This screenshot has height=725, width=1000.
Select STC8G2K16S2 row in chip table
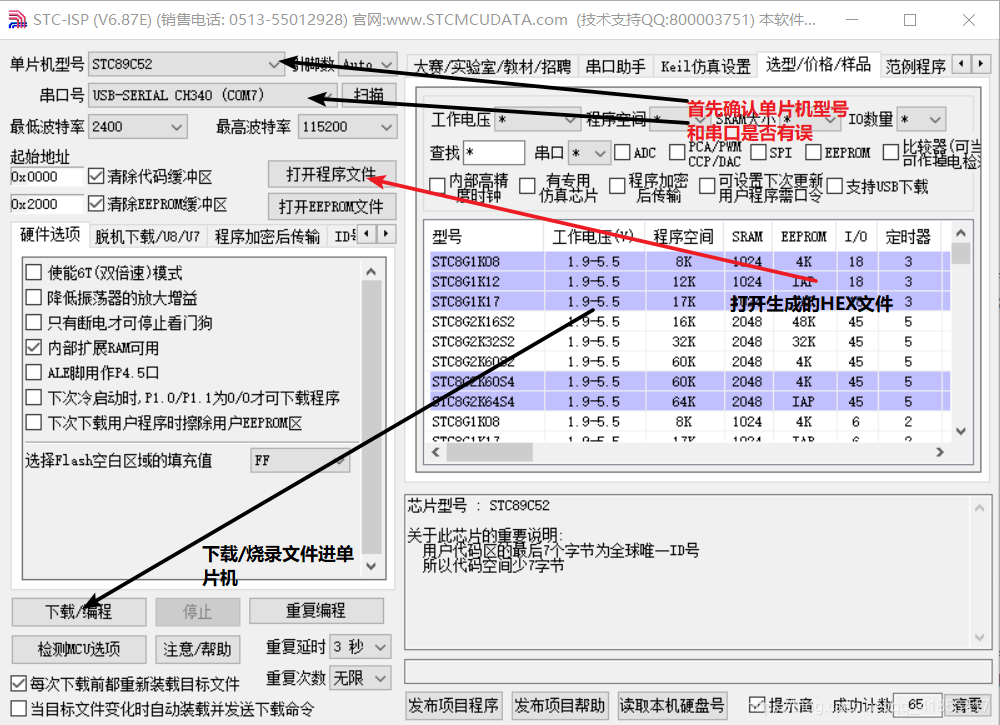pyautogui.click(x=690, y=321)
